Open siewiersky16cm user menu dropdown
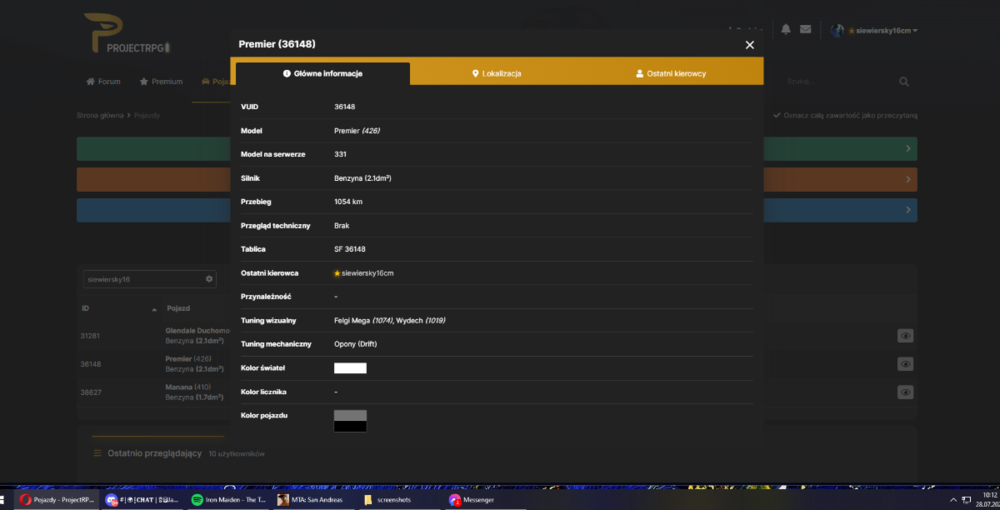Image resolution: width=1000 pixels, height=510 pixels. coord(883,31)
